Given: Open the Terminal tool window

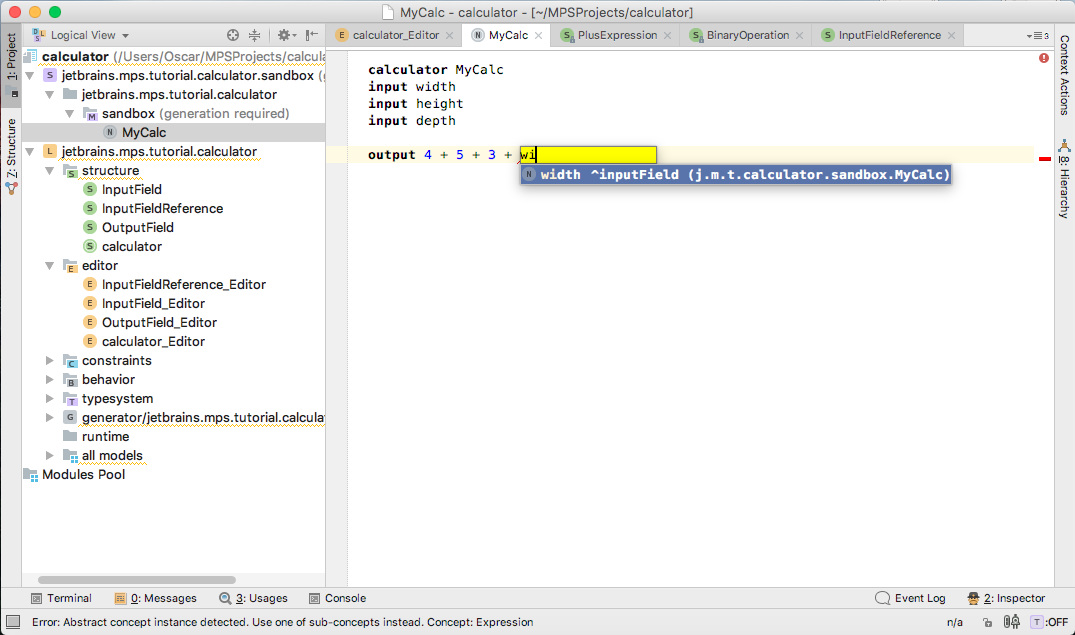Looking at the screenshot, I should (61, 598).
